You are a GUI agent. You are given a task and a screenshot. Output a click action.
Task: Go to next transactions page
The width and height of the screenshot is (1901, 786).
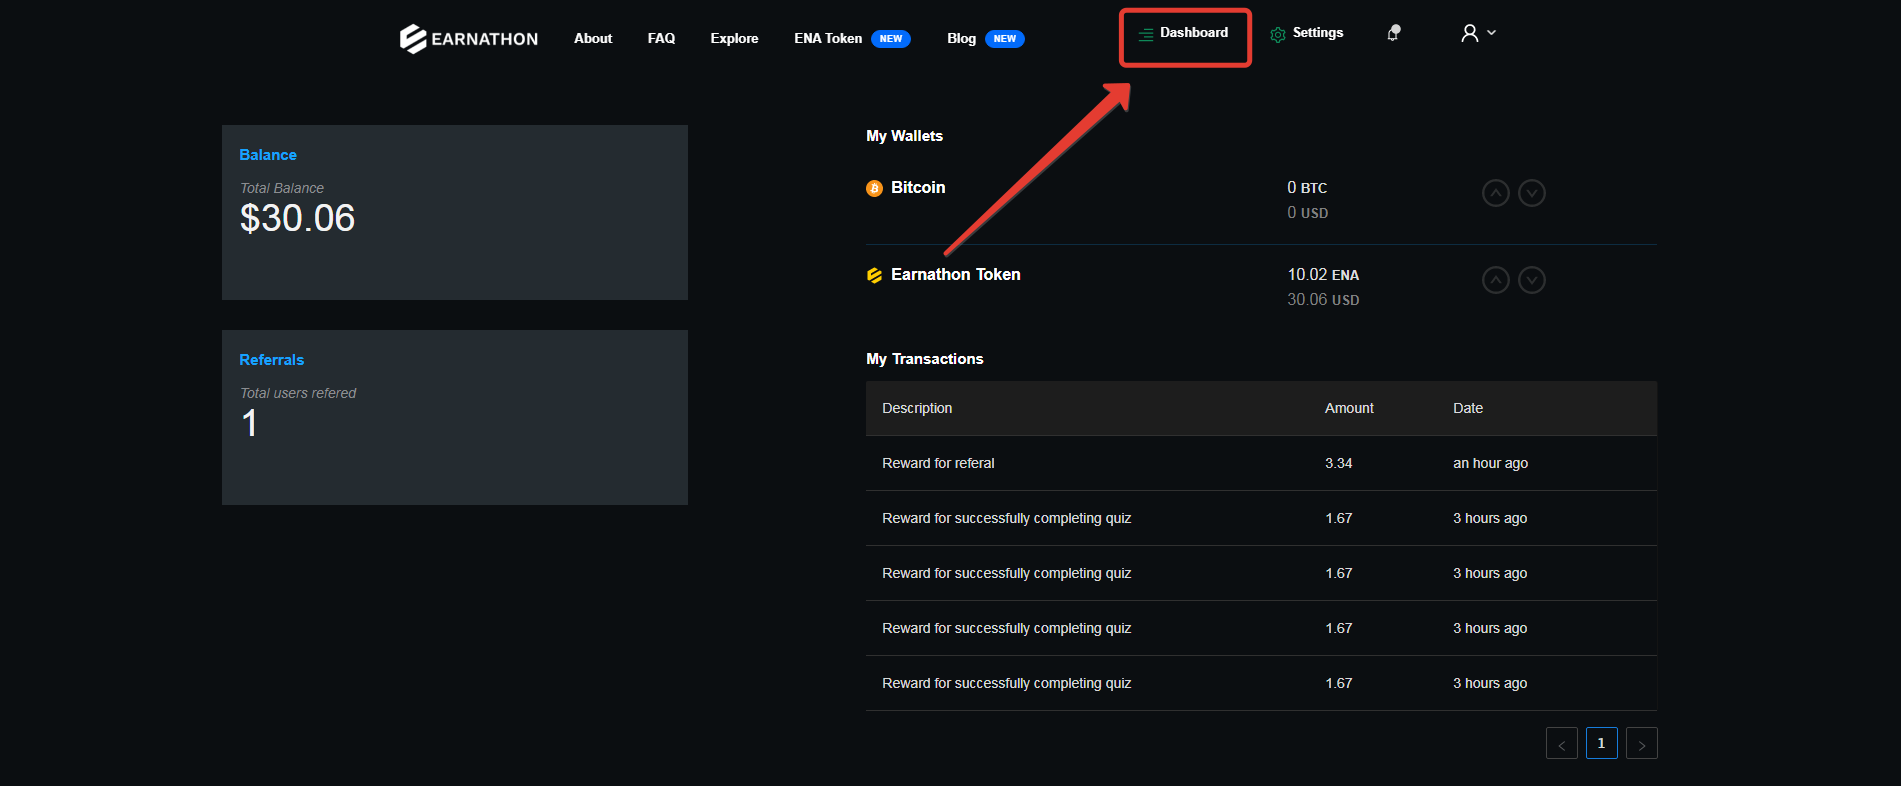[x=1641, y=744]
